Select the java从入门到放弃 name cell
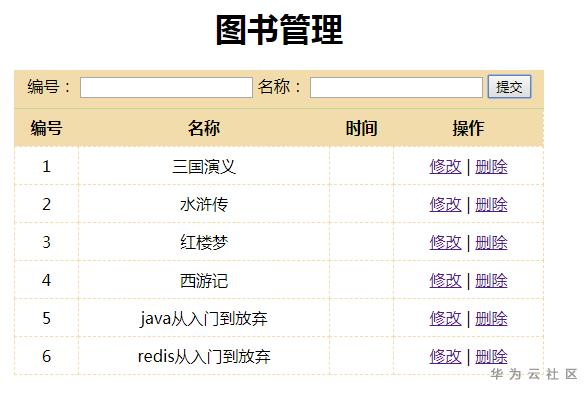Image resolution: width=588 pixels, height=396 pixels. [x=204, y=318]
